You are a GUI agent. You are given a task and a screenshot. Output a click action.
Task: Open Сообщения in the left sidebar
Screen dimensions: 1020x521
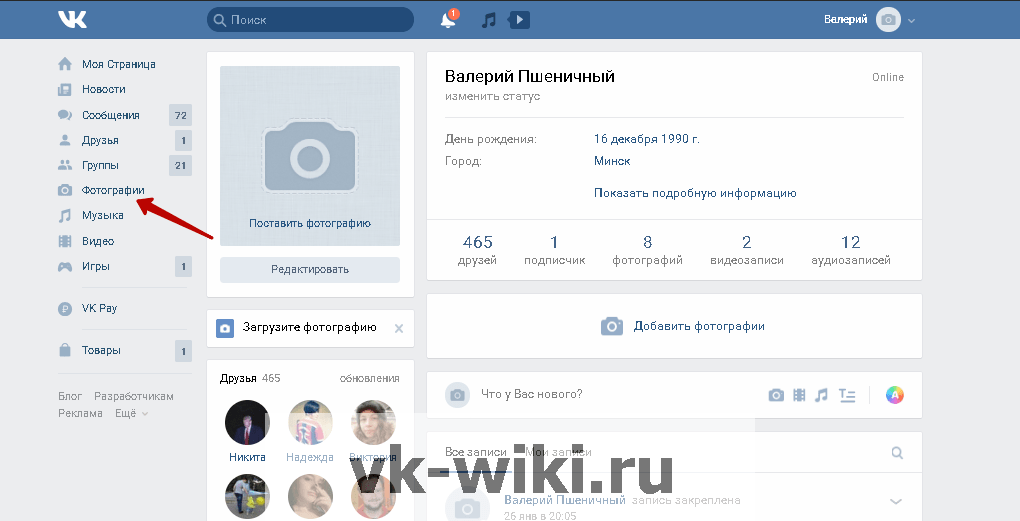(x=110, y=115)
